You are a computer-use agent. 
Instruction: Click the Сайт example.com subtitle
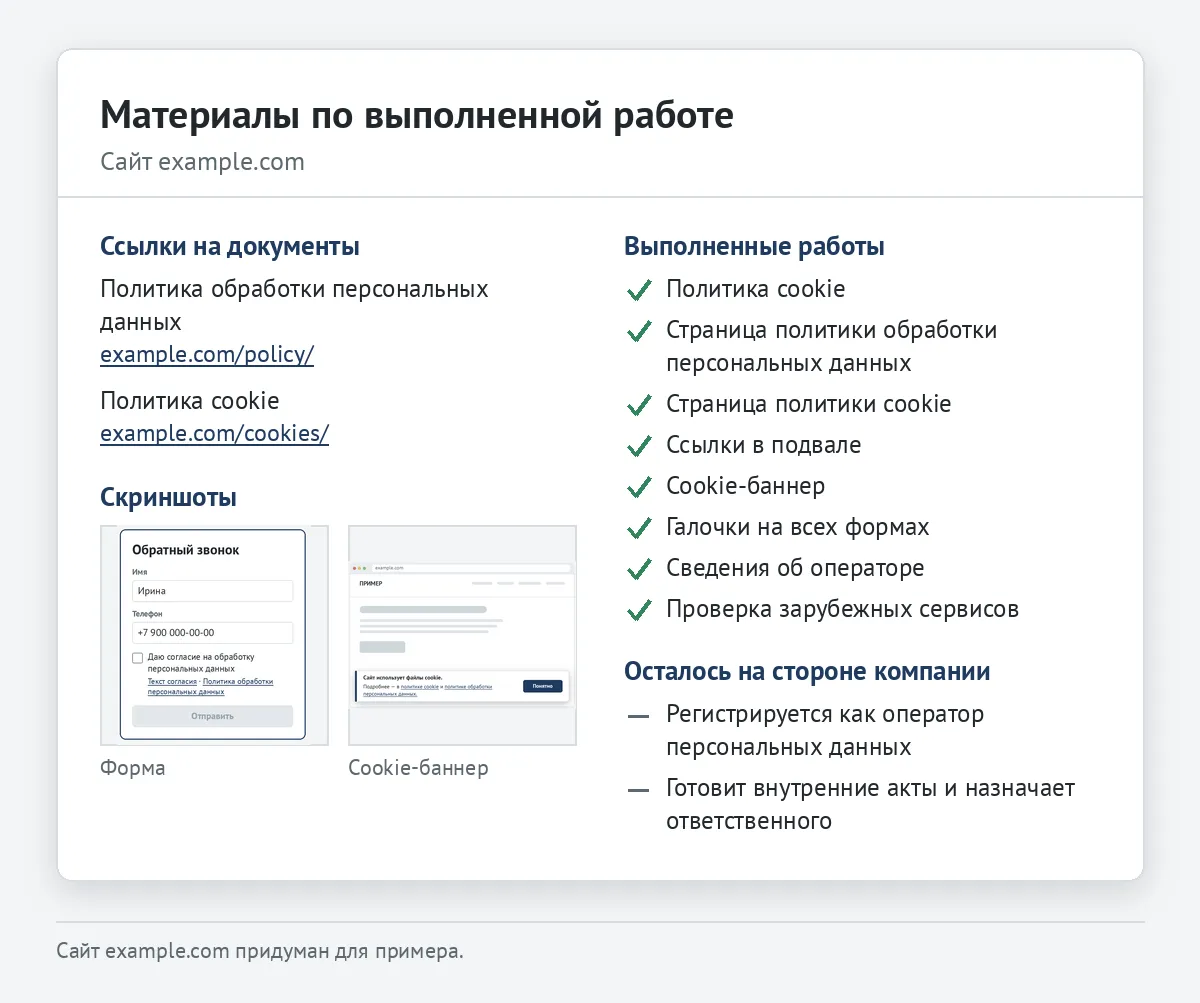point(202,162)
